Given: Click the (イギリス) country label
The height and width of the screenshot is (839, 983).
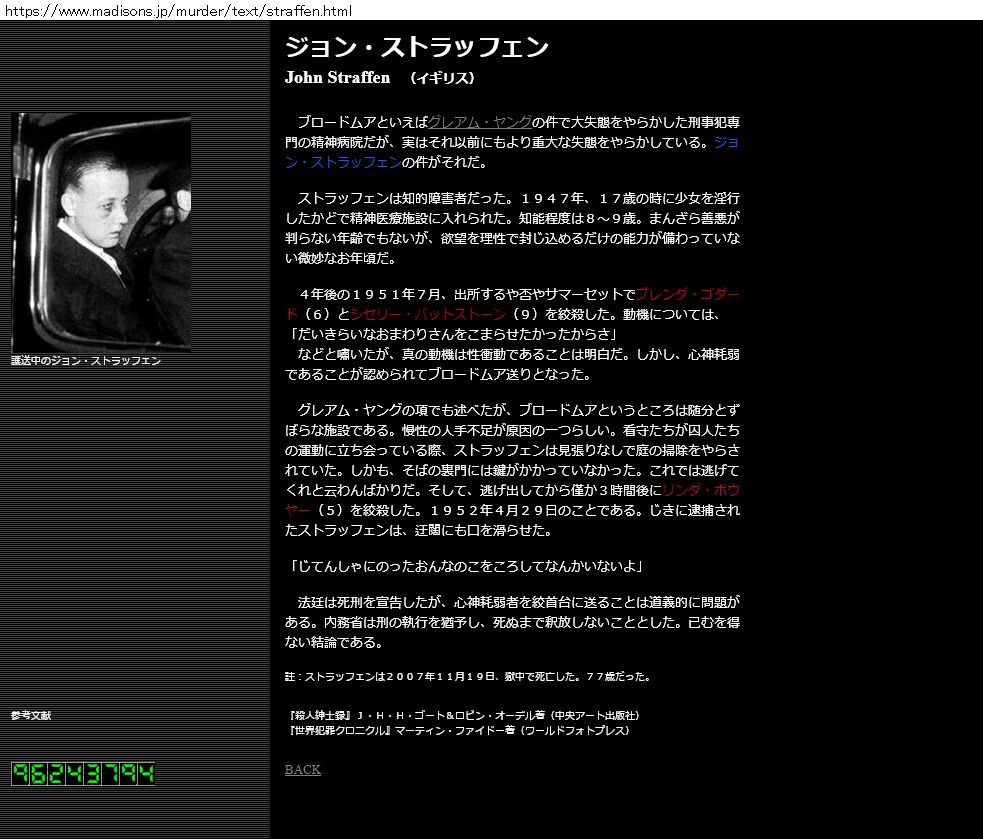Looking at the screenshot, I should [x=443, y=78].
